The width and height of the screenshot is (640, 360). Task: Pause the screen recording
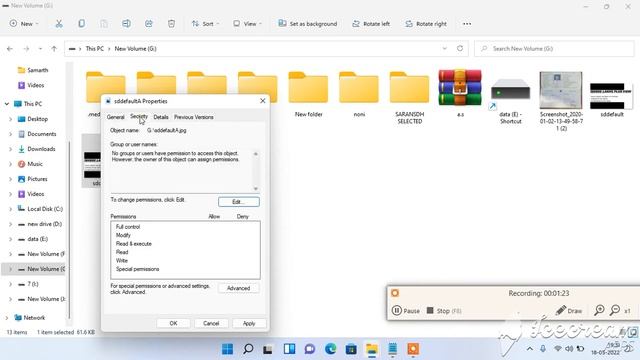[x=406, y=311]
